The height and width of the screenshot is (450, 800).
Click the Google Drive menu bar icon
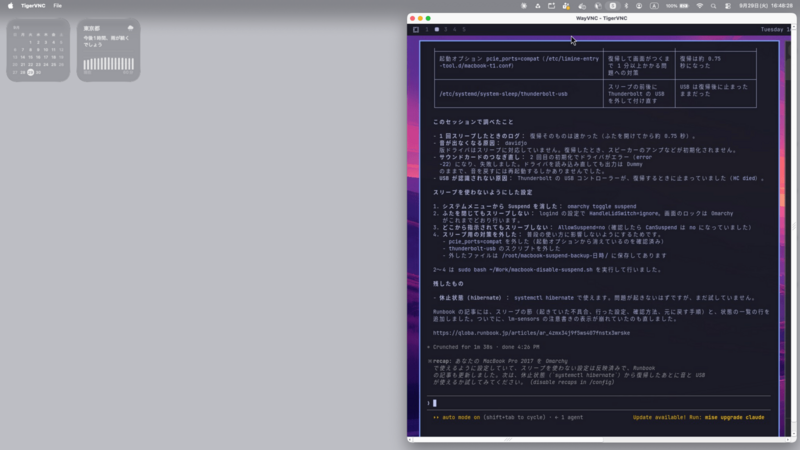point(538,6)
